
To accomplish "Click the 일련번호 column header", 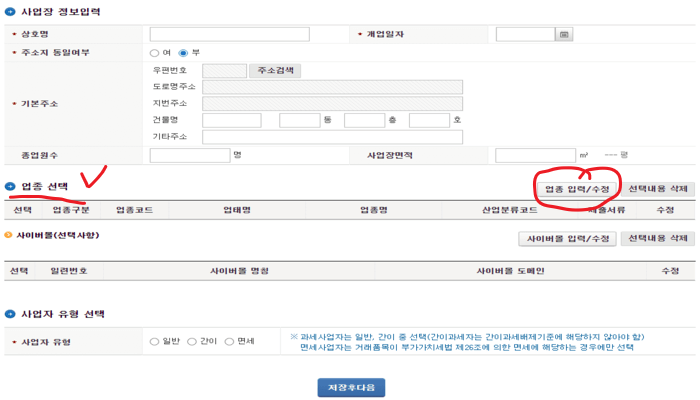I will 69,271.
